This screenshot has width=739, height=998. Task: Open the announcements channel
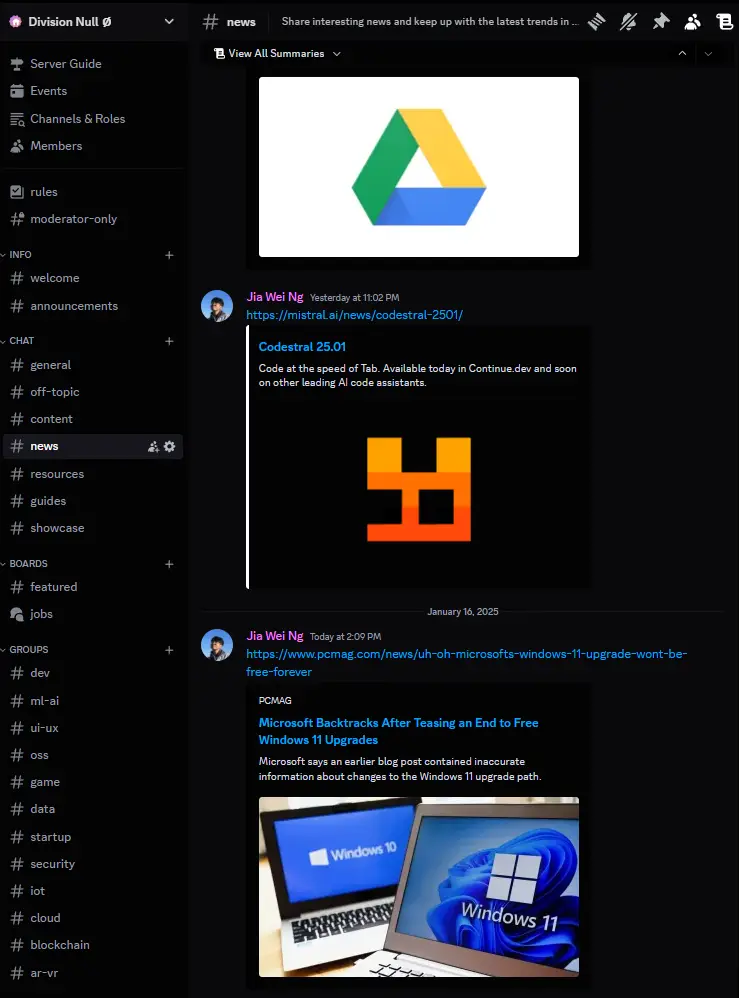pyautogui.click(x=93, y=306)
